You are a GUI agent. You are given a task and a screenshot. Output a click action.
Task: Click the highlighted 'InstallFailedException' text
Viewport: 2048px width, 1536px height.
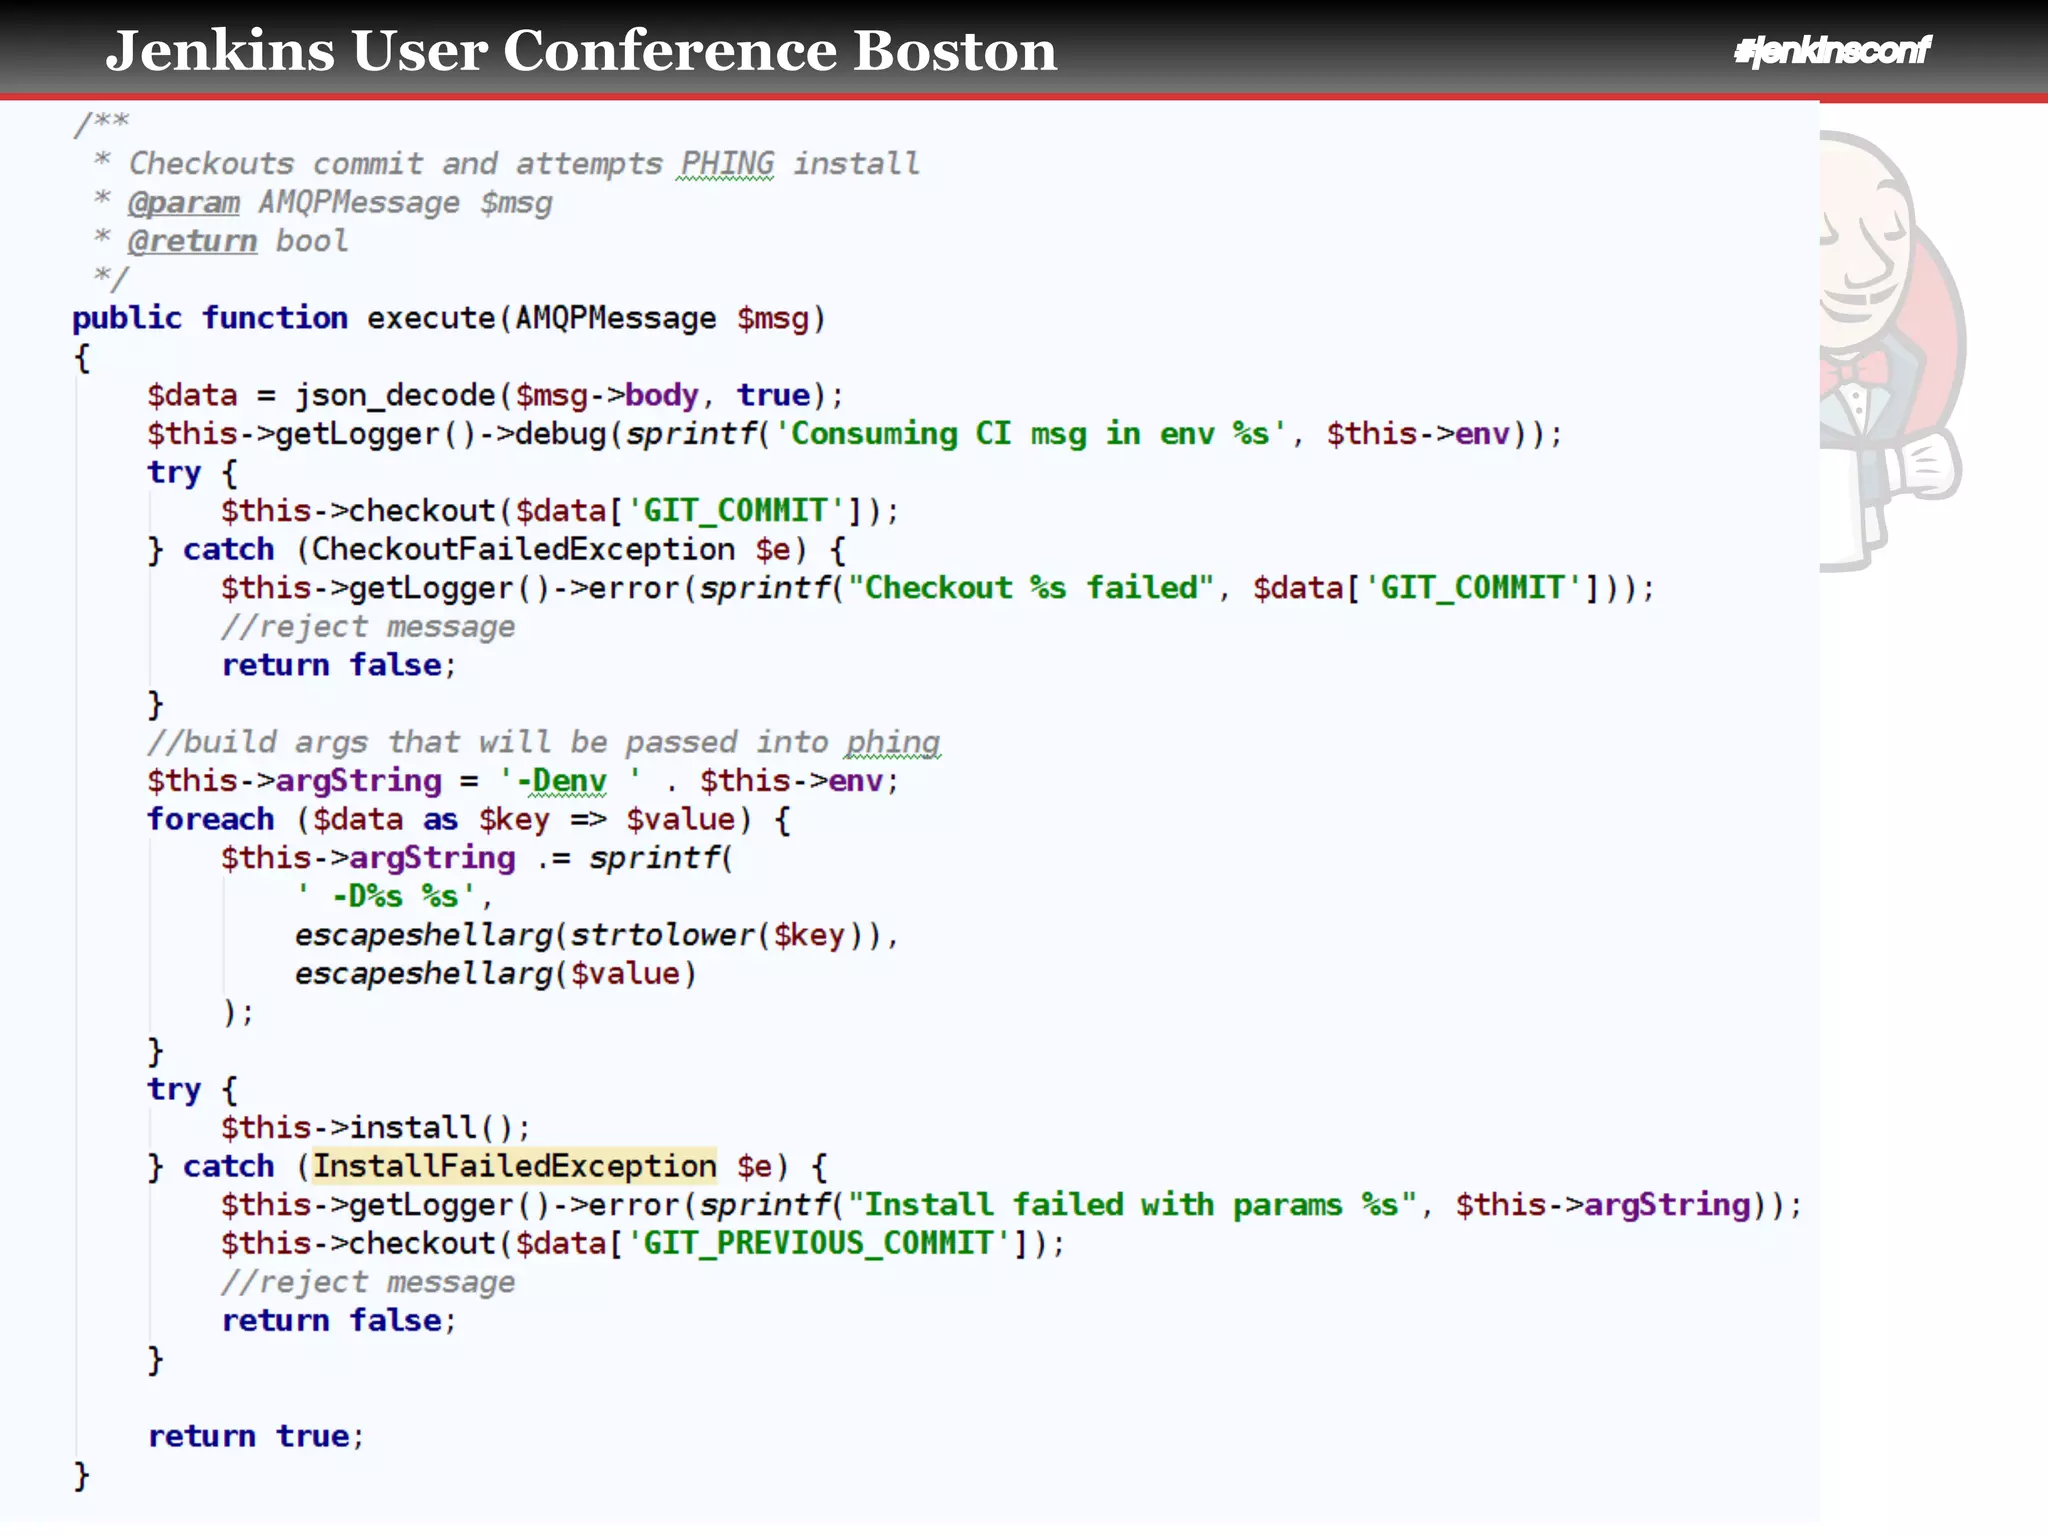pos(514,1166)
